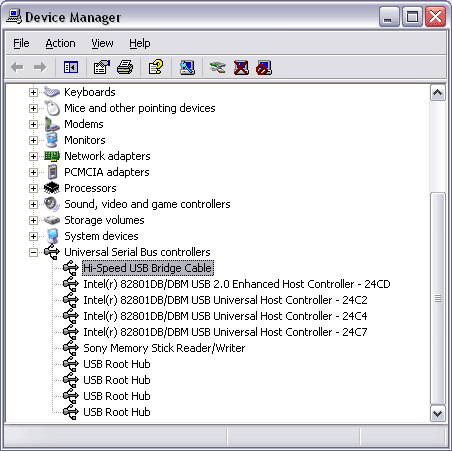Viewport: 452px width, 451px height.
Task: Click the Universal Serial Bus controllers icon
Action: pos(52,252)
